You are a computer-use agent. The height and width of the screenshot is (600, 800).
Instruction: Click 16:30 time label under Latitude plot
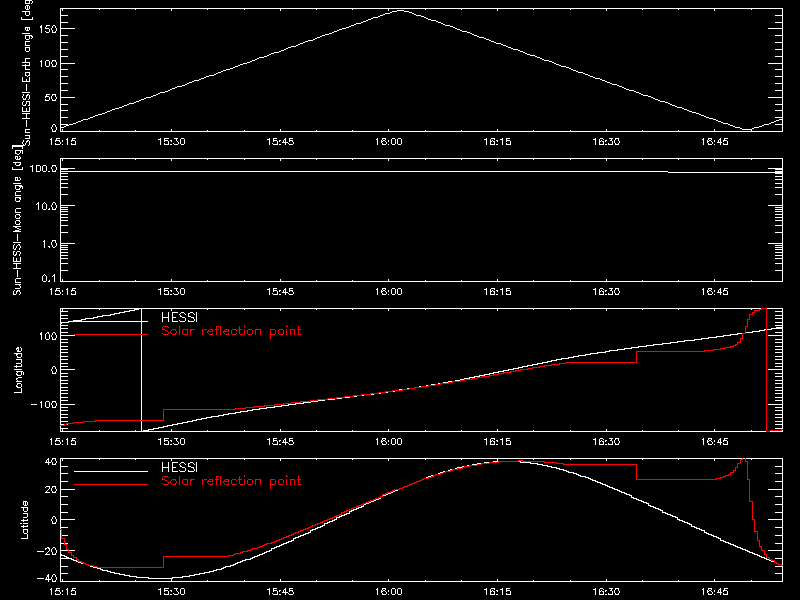606,592
